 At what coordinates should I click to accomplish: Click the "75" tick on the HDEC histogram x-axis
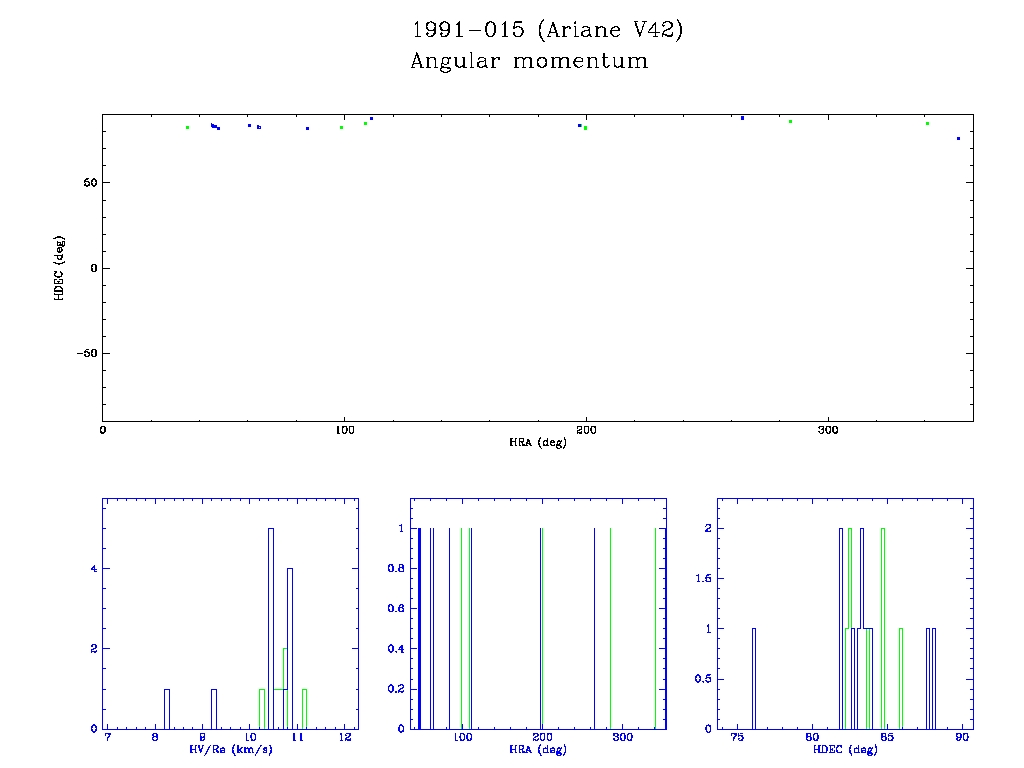737,737
